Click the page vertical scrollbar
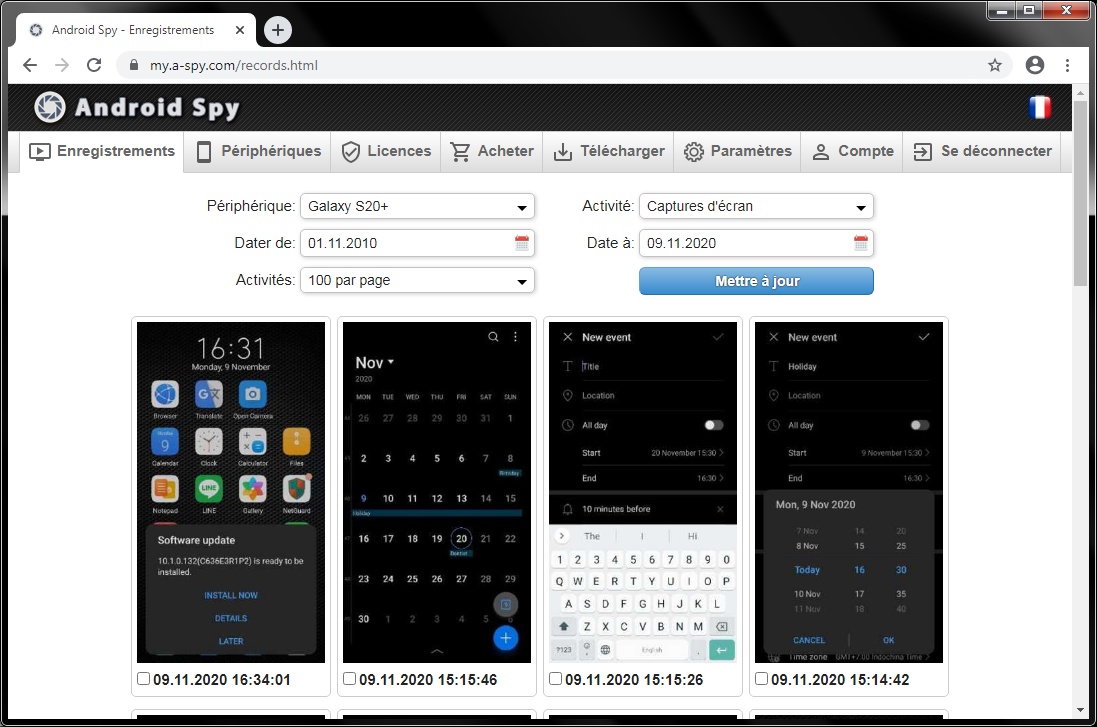 [1080, 192]
